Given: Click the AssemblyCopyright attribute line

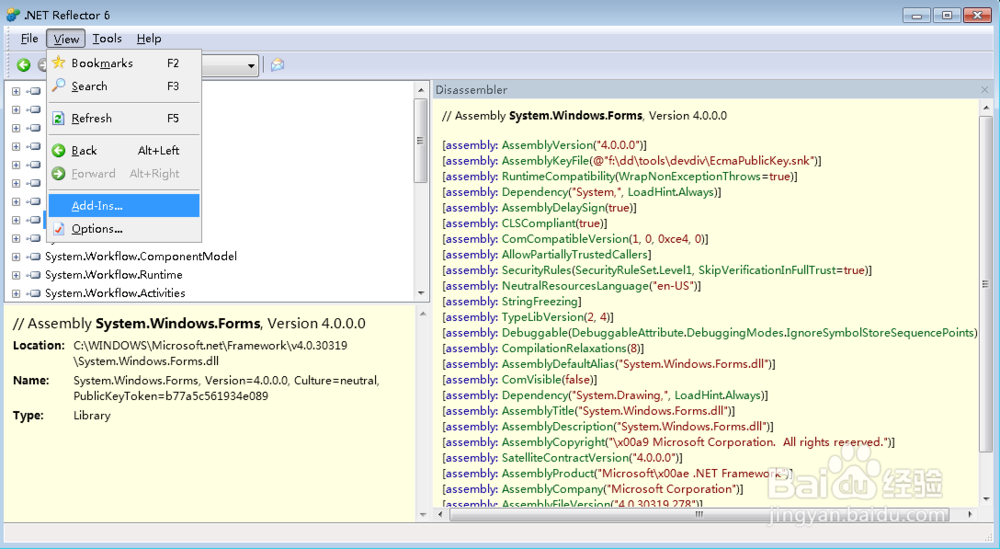Looking at the screenshot, I should (x=668, y=443).
